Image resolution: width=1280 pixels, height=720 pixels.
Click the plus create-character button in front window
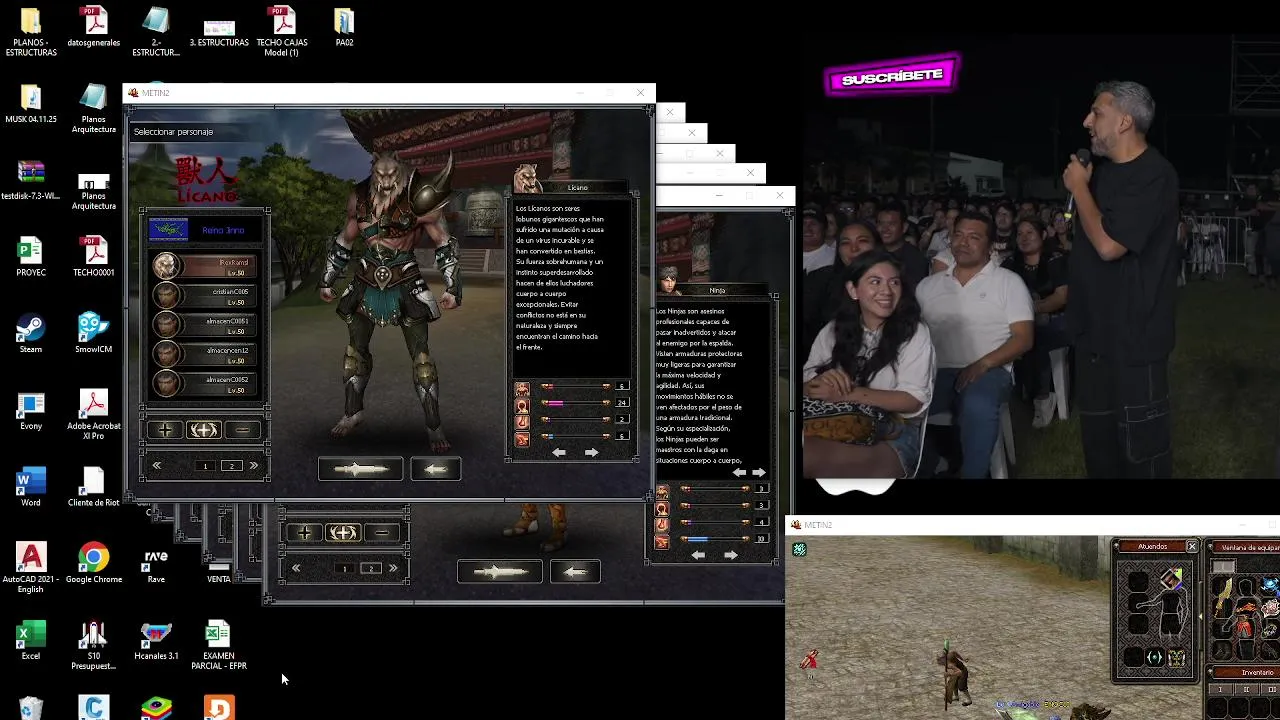tap(165, 430)
